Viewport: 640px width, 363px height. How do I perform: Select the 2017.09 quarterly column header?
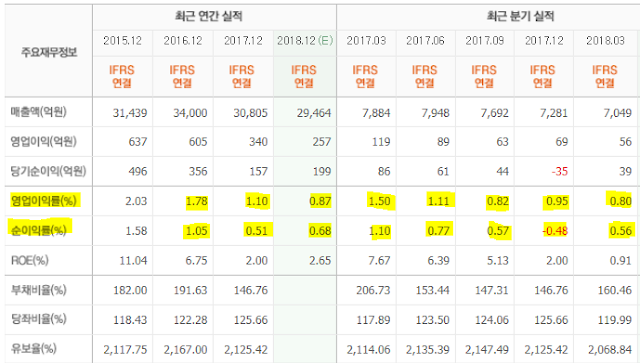484,41
